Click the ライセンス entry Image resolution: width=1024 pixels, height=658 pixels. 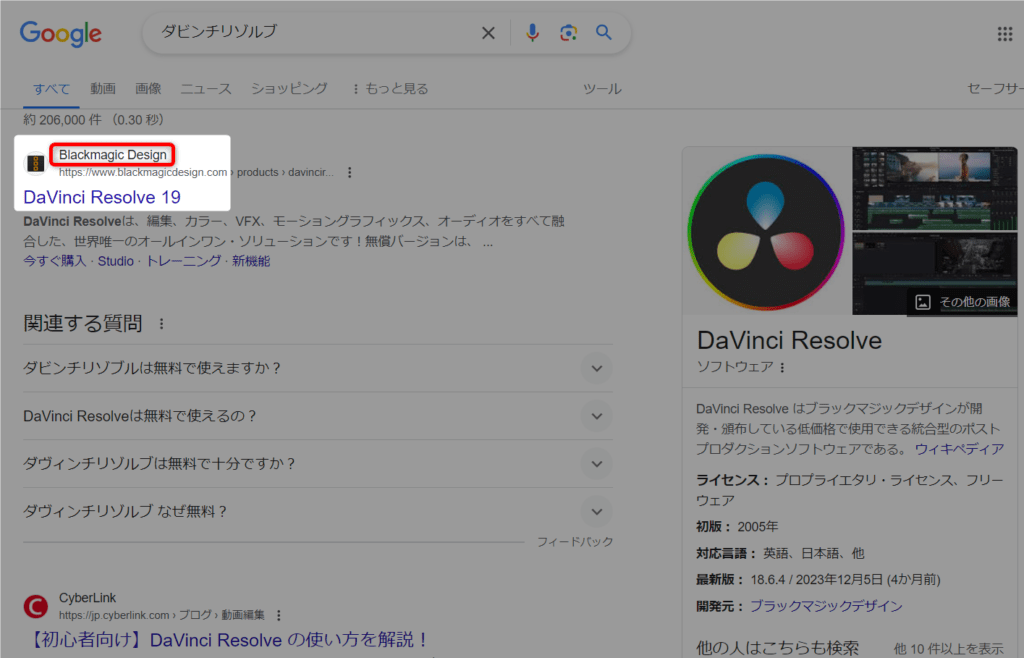(x=850, y=490)
